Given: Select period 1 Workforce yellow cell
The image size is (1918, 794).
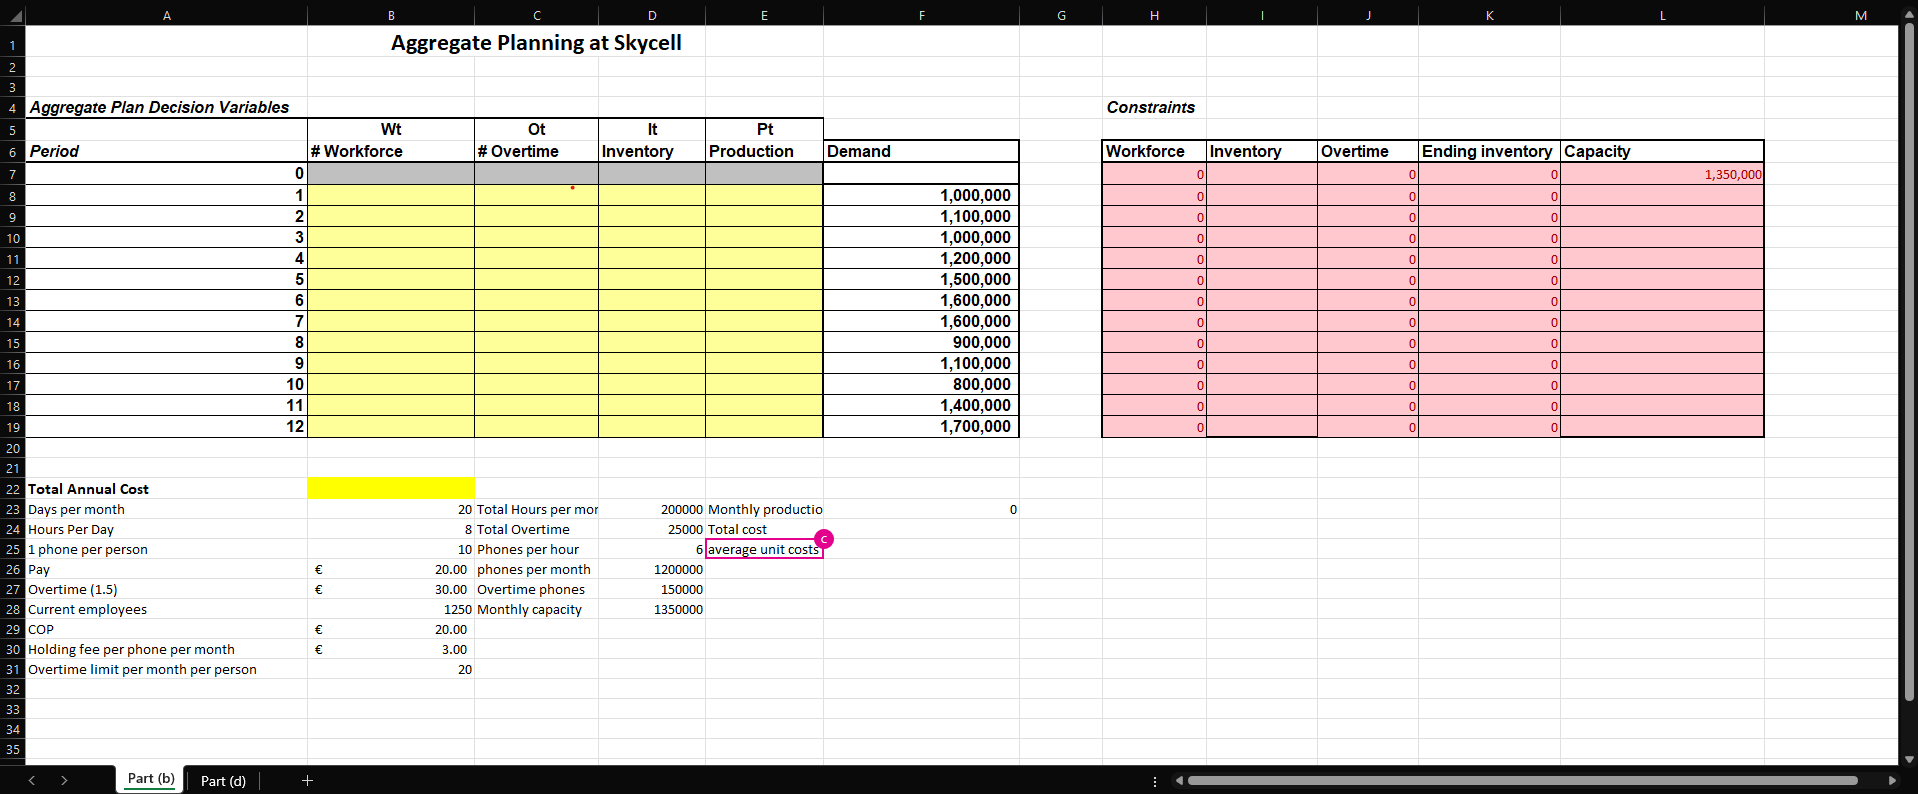Looking at the screenshot, I should tap(391, 195).
